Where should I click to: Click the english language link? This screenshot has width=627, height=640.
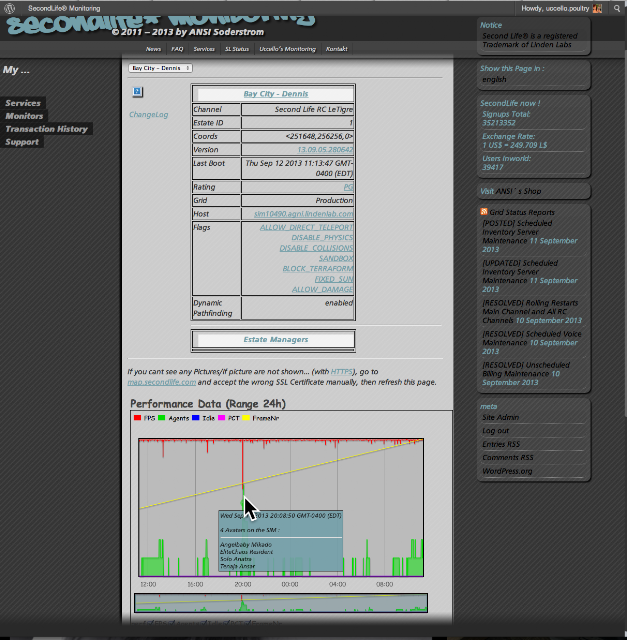point(494,80)
